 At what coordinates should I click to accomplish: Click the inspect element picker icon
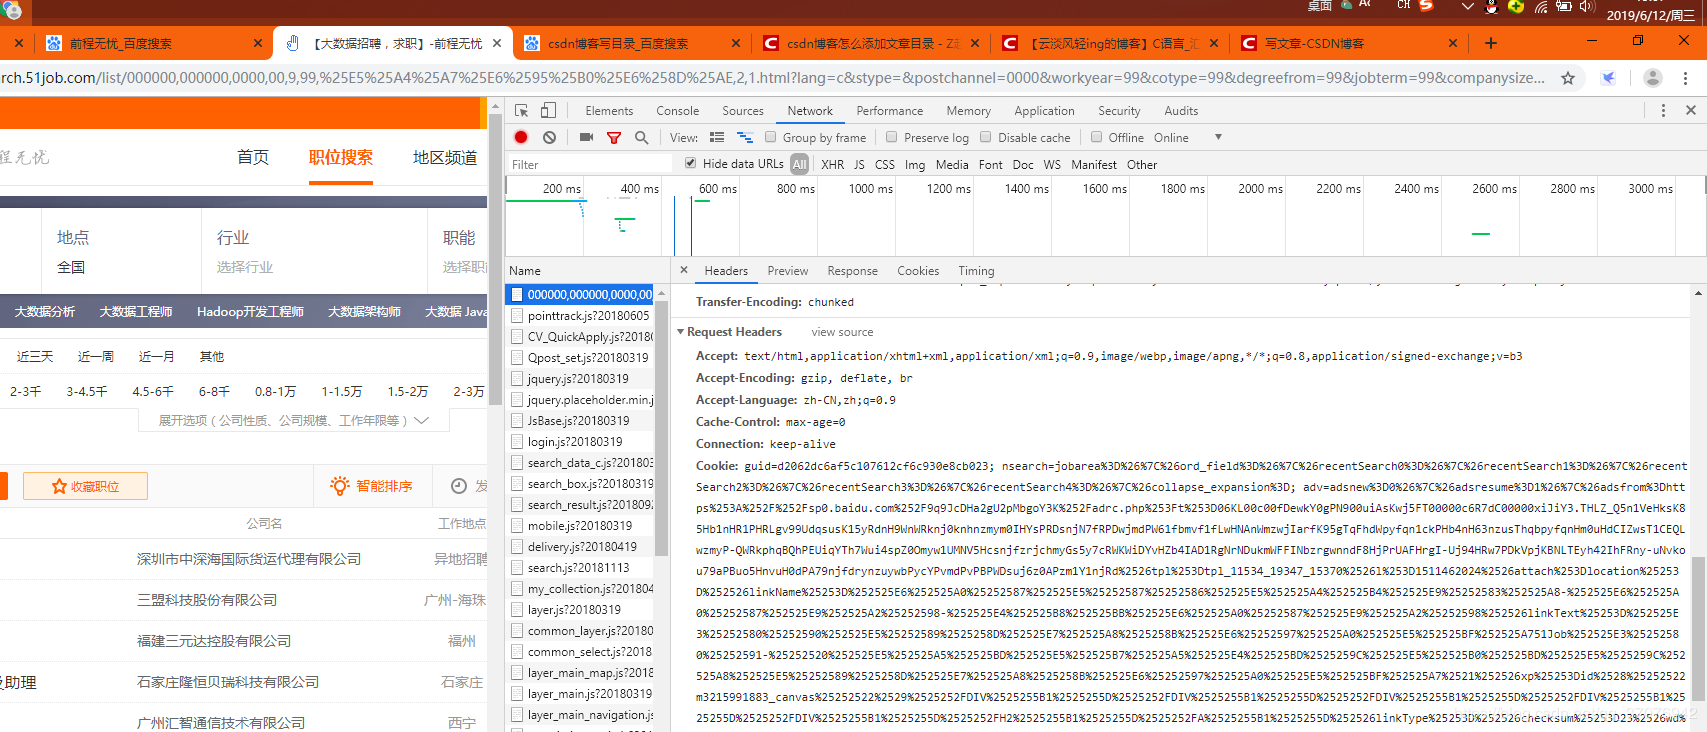pyautogui.click(x=521, y=111)
